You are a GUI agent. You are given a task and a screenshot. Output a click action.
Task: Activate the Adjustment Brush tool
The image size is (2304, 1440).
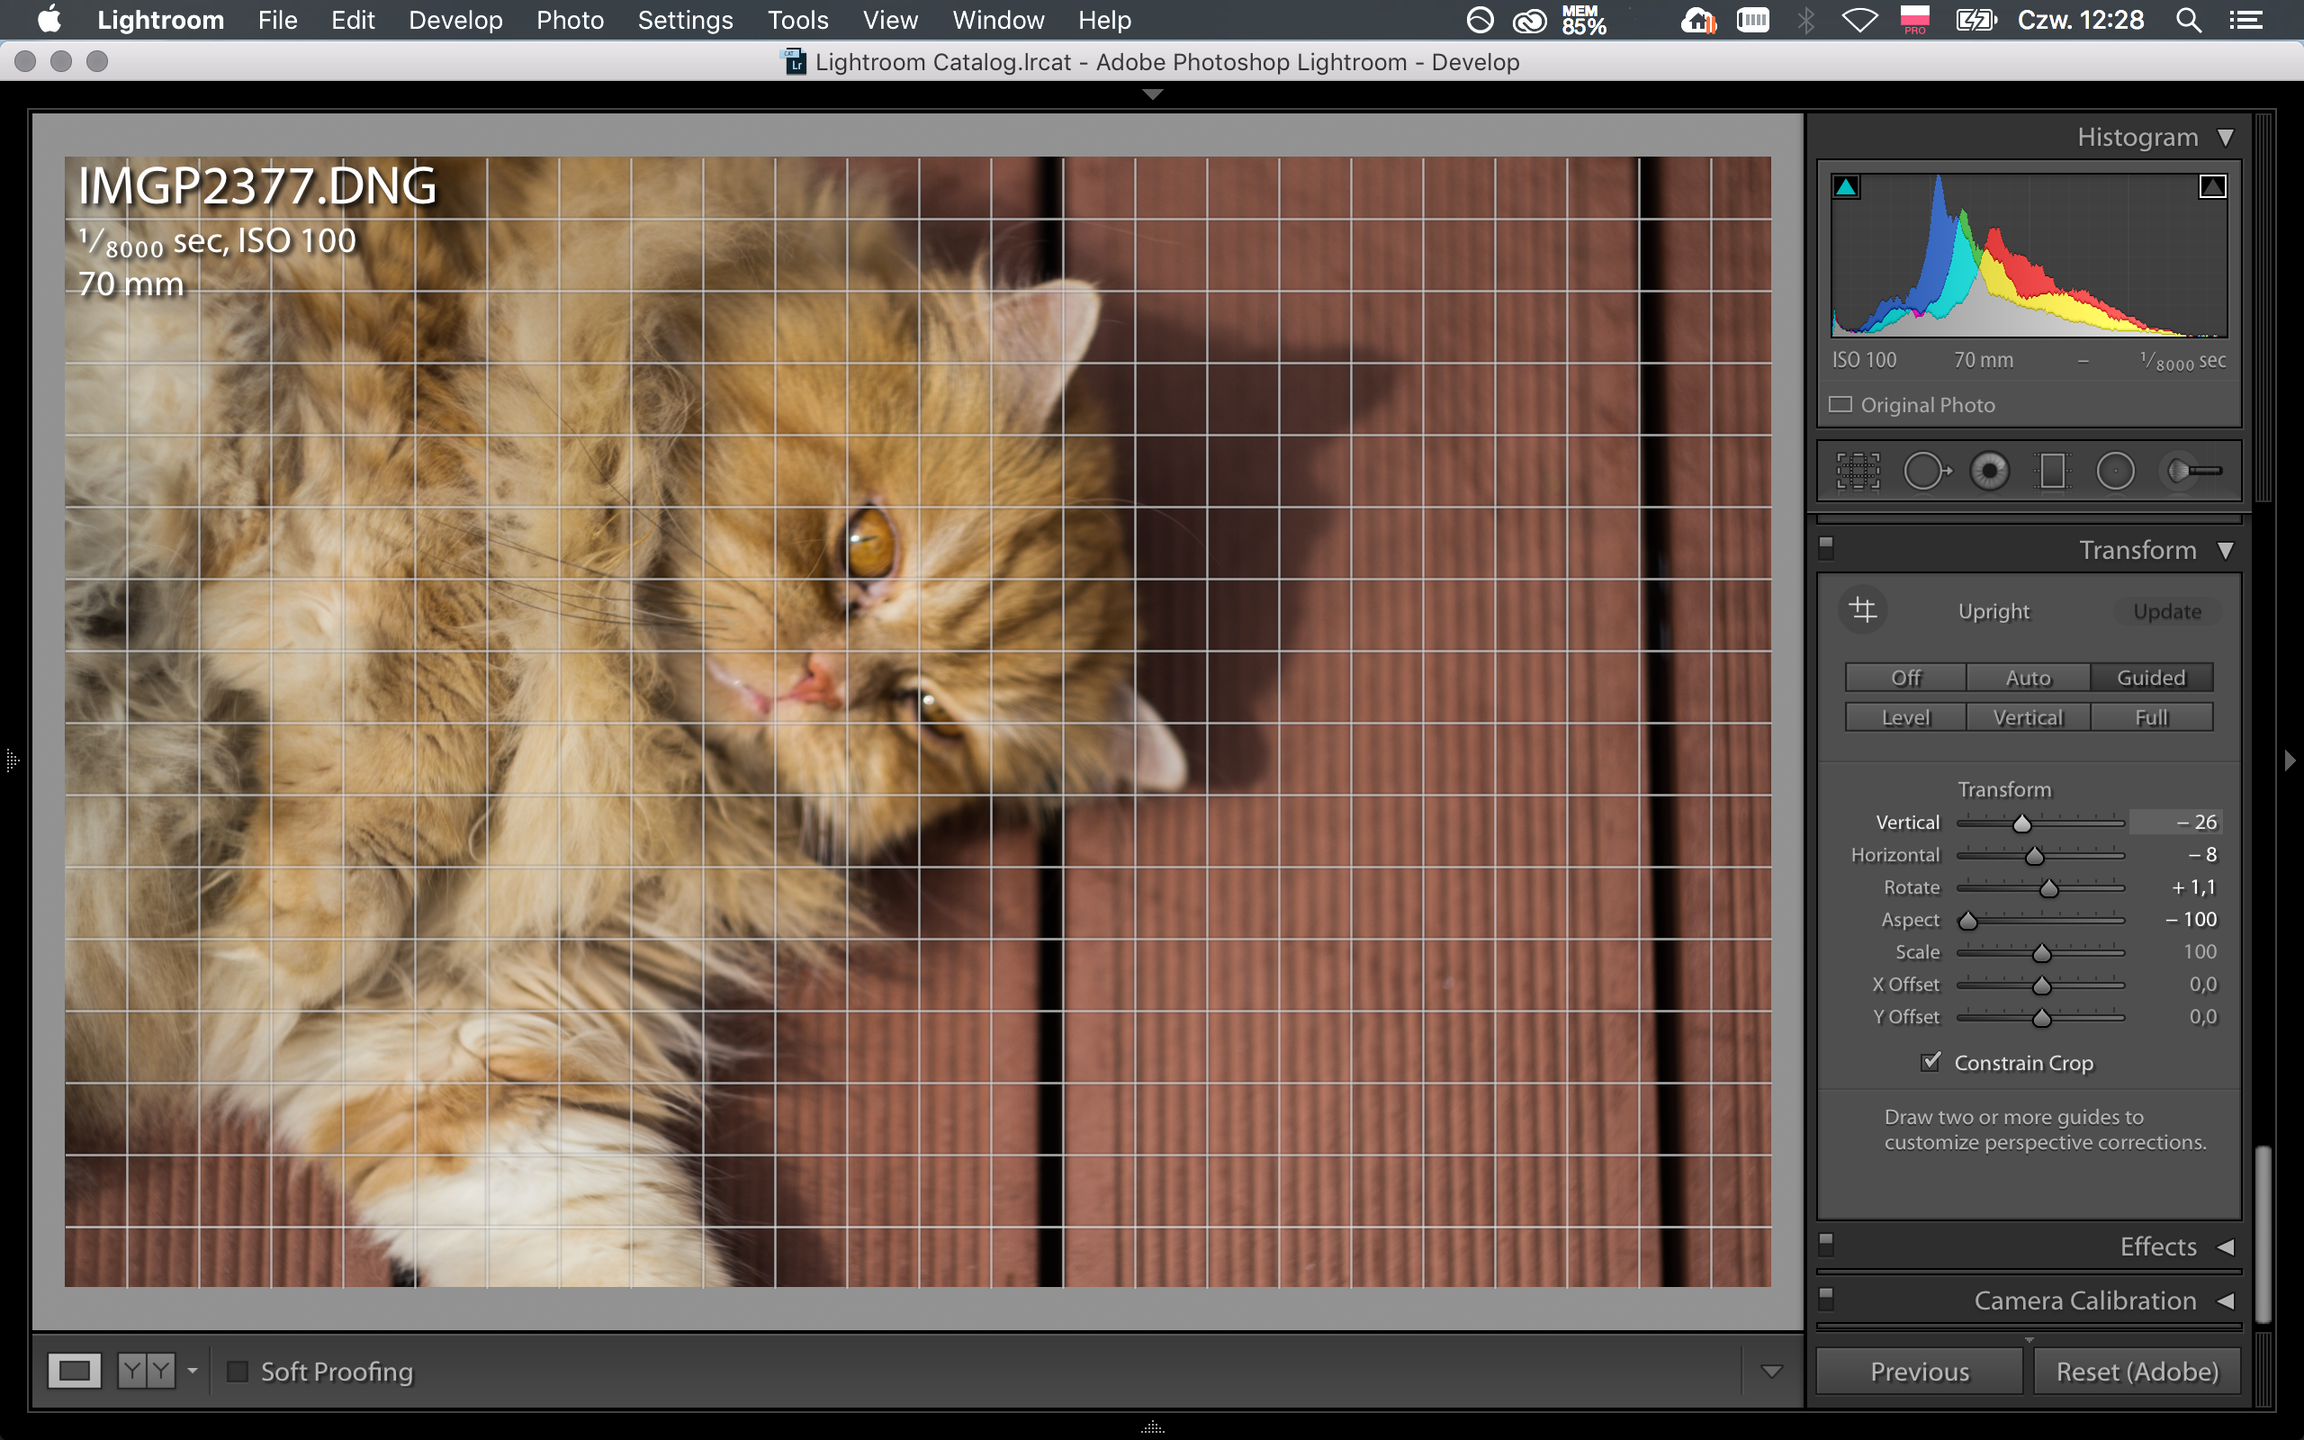point(2192,471)
